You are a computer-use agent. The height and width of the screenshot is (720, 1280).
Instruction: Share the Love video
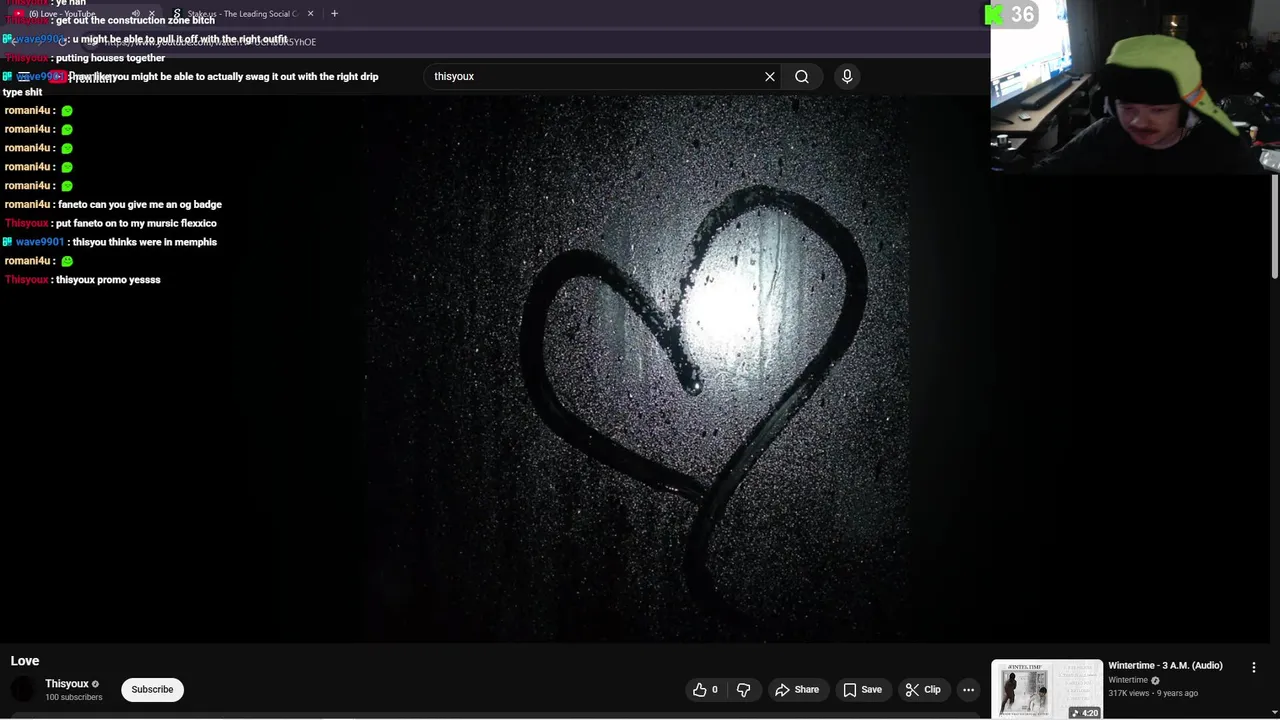797,689
